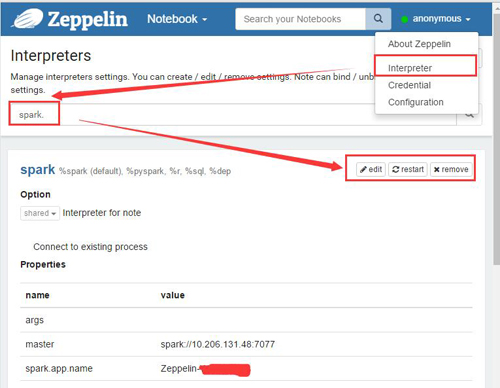The width and height of the screenshot is (500, 388).
Task: Click the green status dot near anonymous
Action: (404, 19)
